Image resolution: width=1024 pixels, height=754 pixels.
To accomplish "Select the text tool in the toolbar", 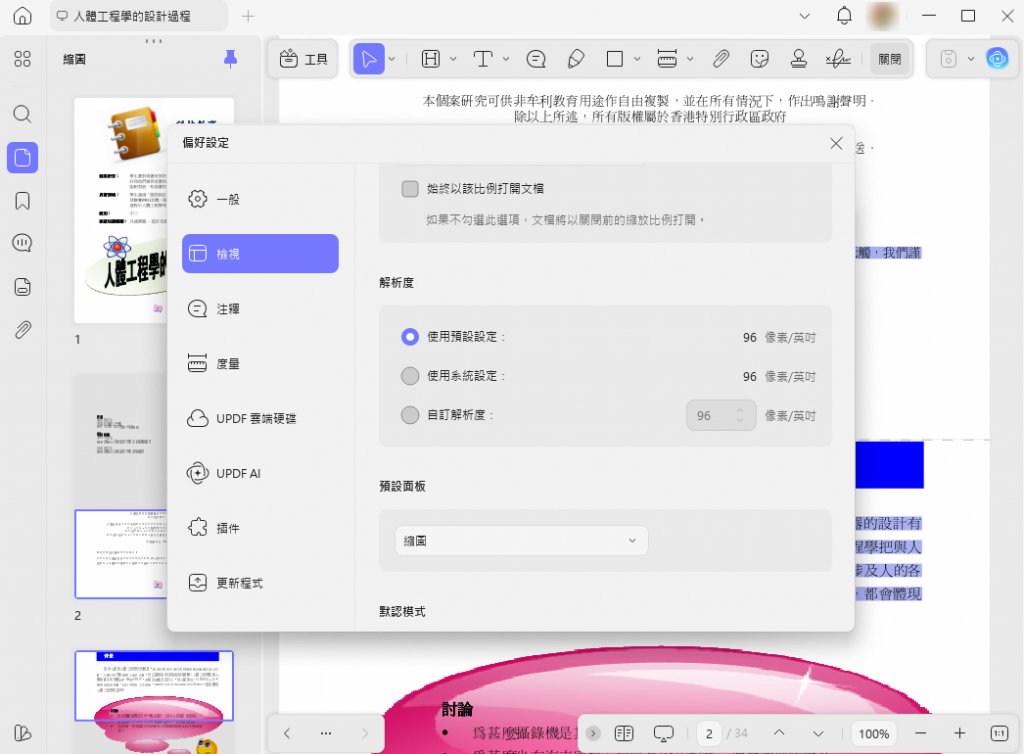I will click(x=483, y=58).
